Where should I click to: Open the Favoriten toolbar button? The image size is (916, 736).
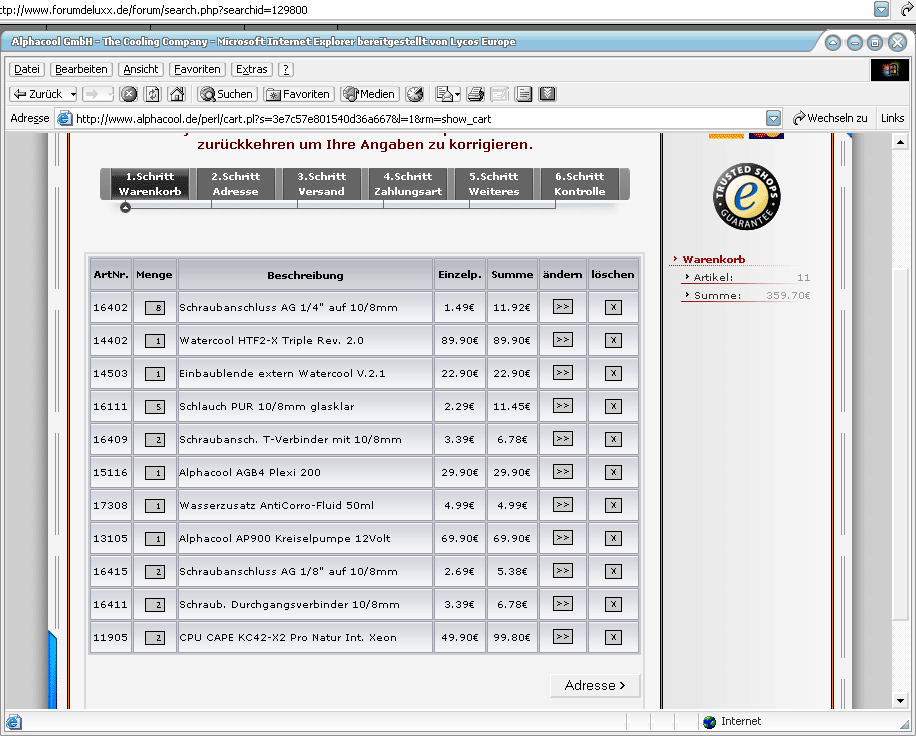[299, 94]
